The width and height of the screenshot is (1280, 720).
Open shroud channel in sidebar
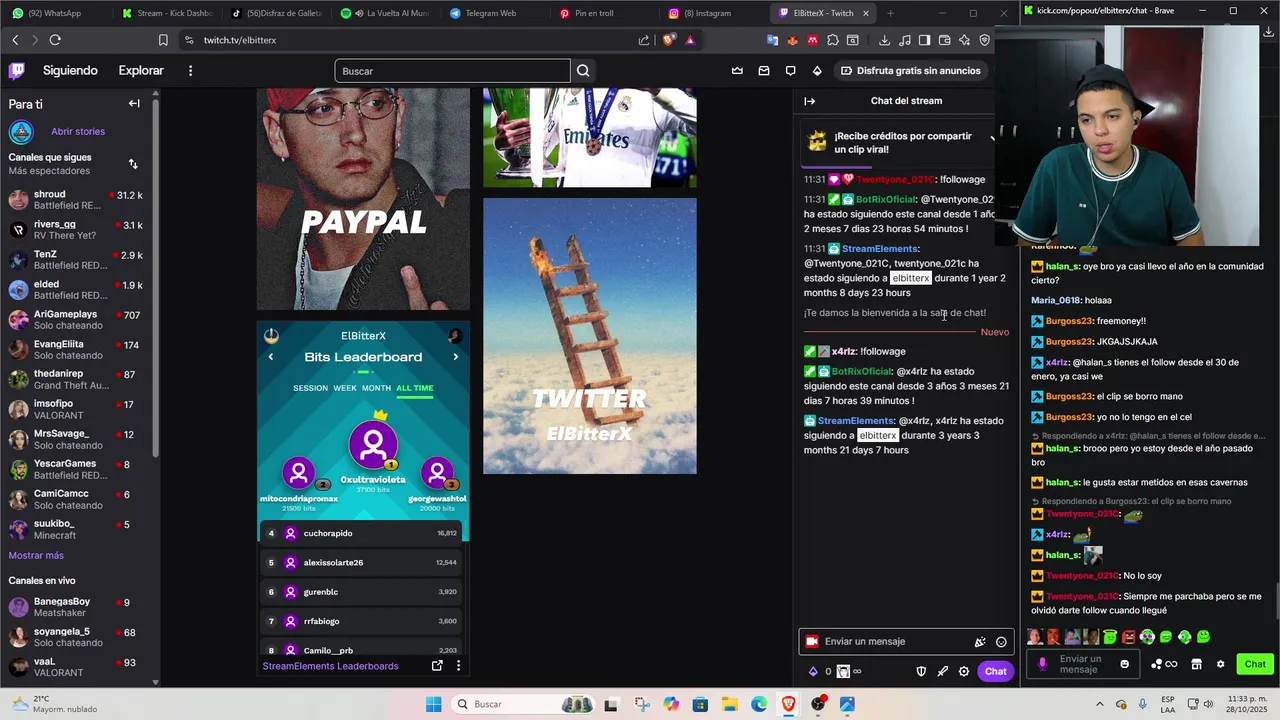[78, 200]
